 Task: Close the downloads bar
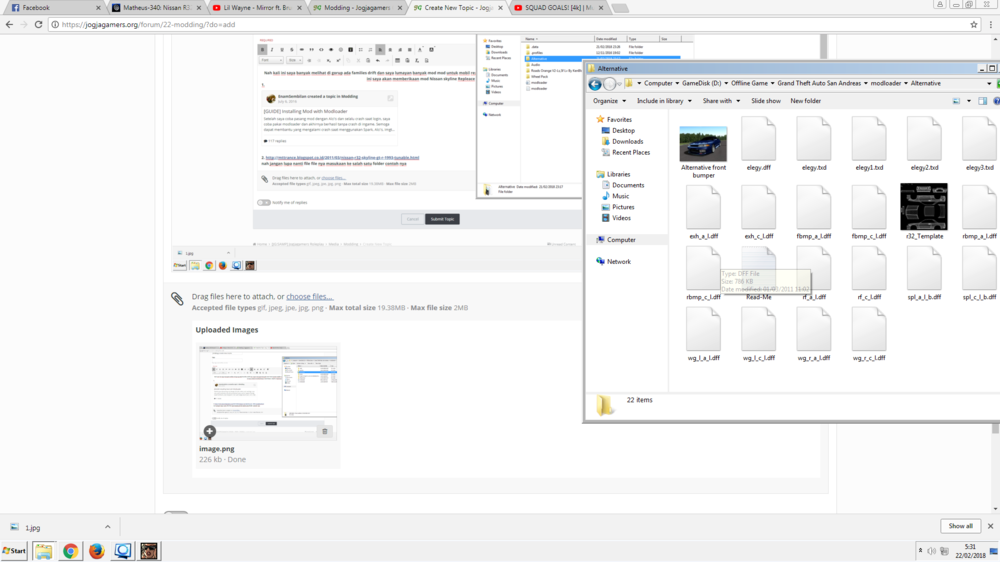click(x=990, y=526)
